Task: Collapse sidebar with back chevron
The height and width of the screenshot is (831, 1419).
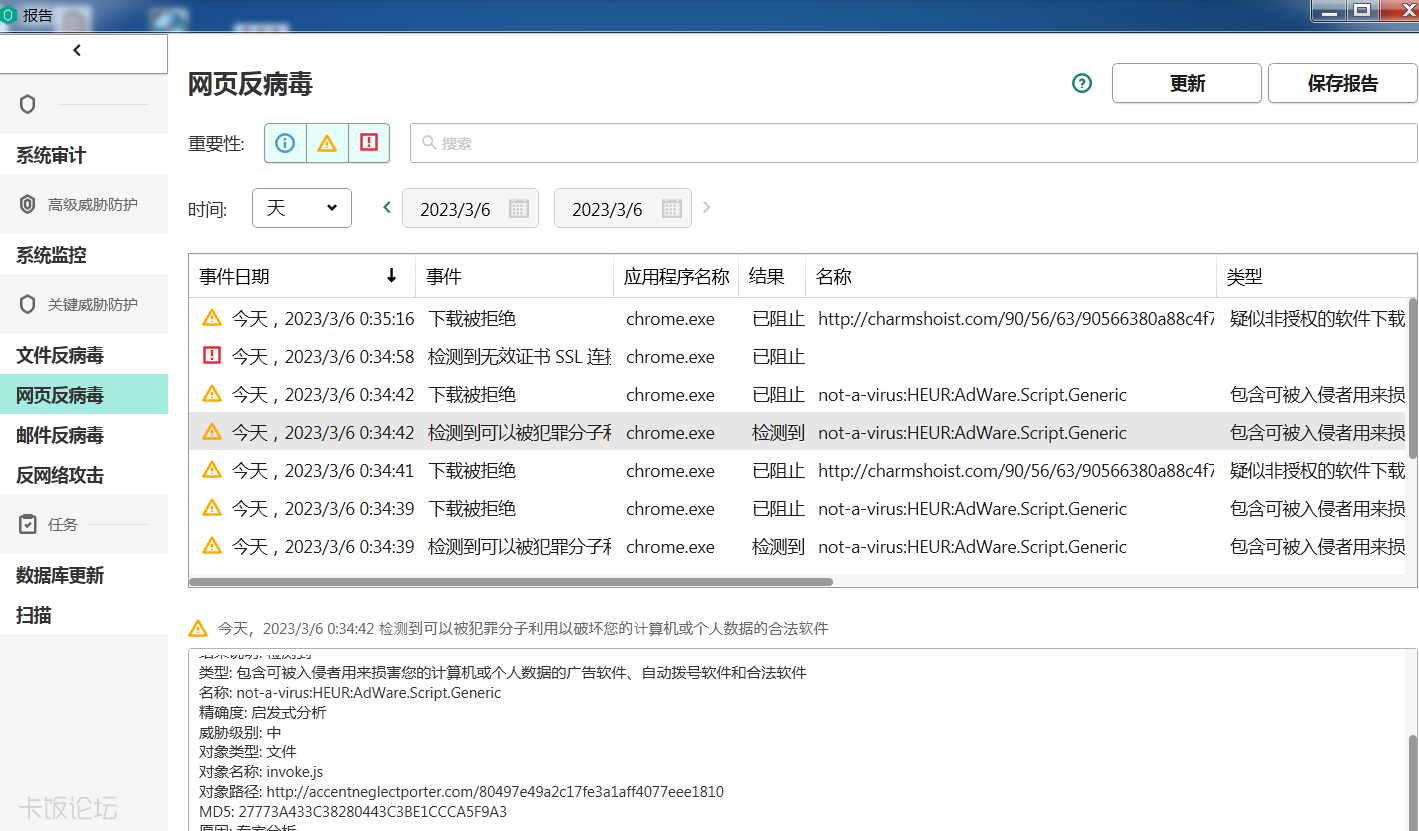Action: pos(77,51)
